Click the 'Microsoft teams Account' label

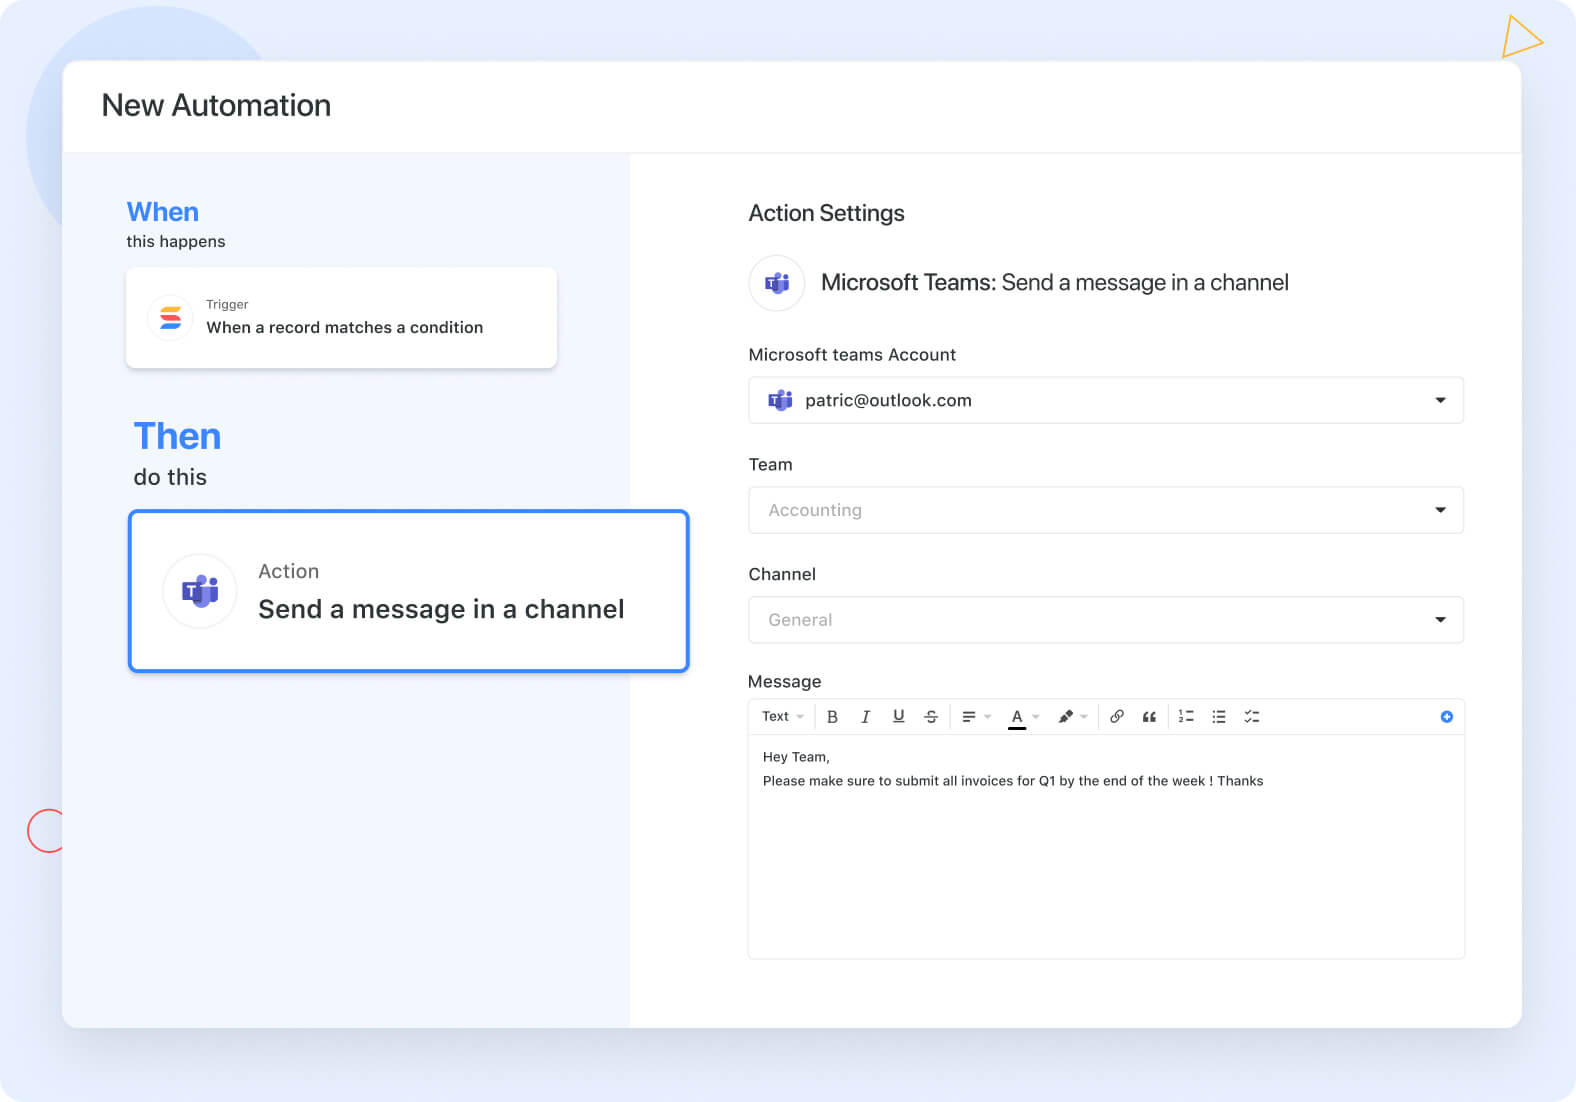(852, 355)
